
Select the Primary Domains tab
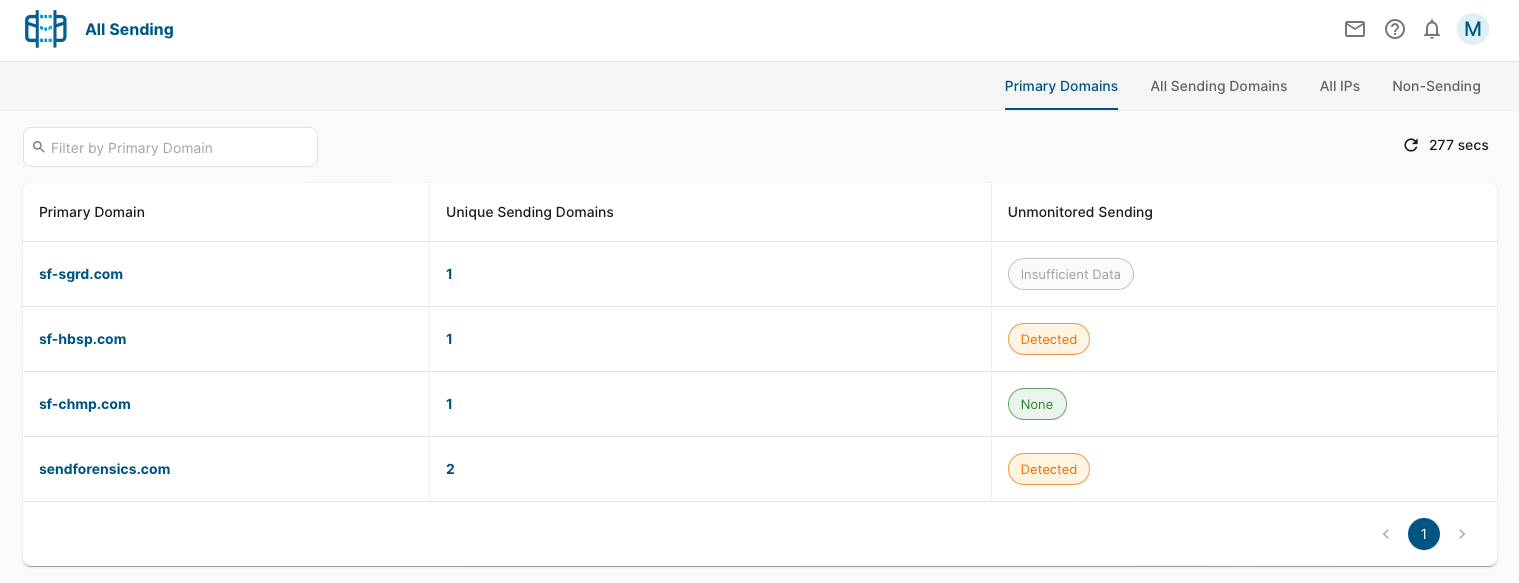[1061, 86]
